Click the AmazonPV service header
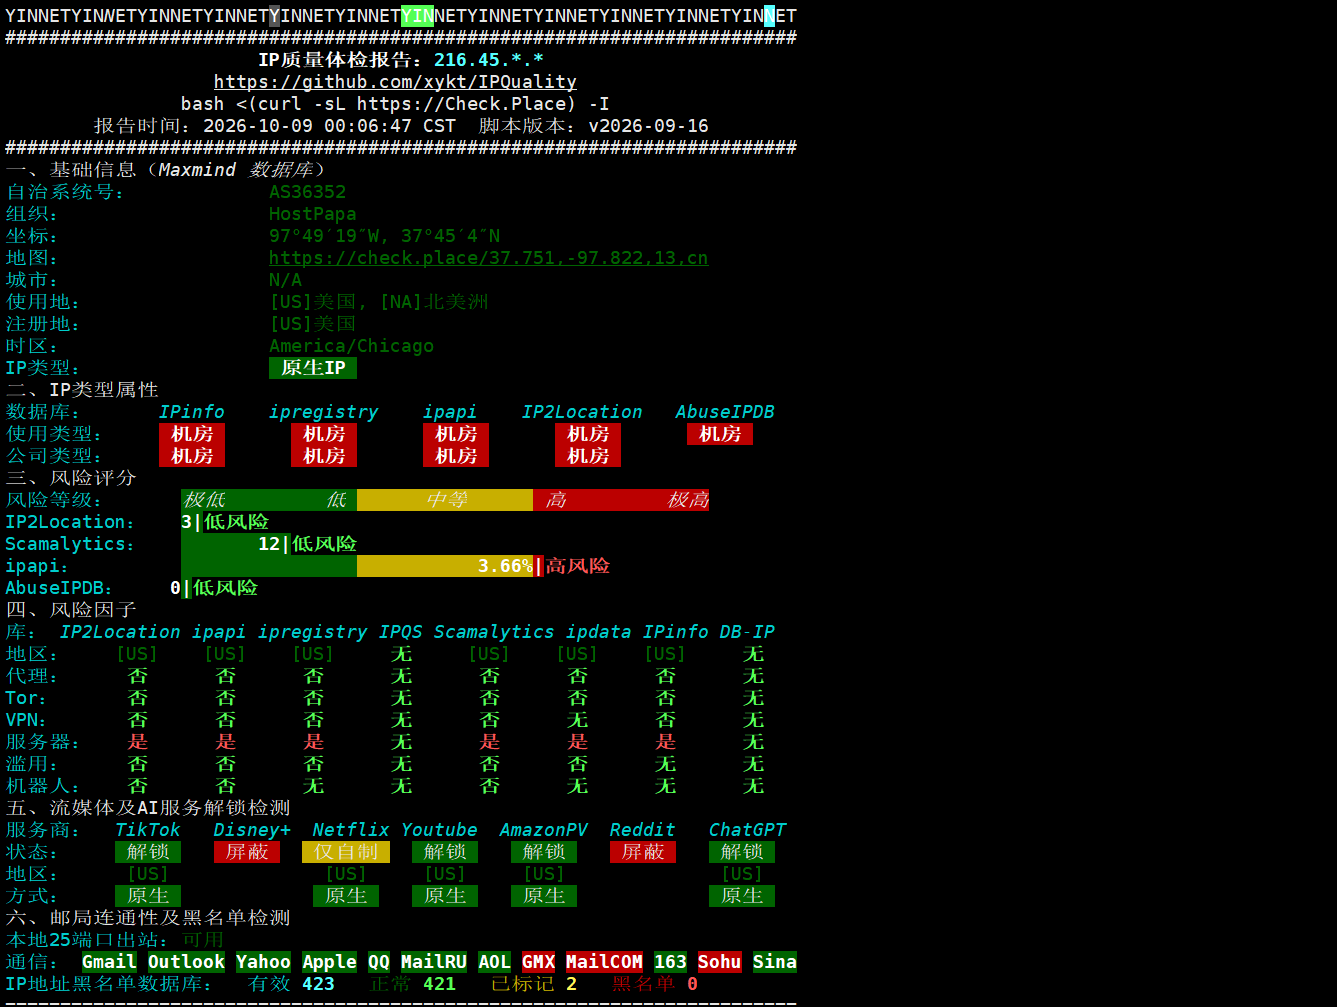The image size is (1337, 1007). tap(544, 830)
